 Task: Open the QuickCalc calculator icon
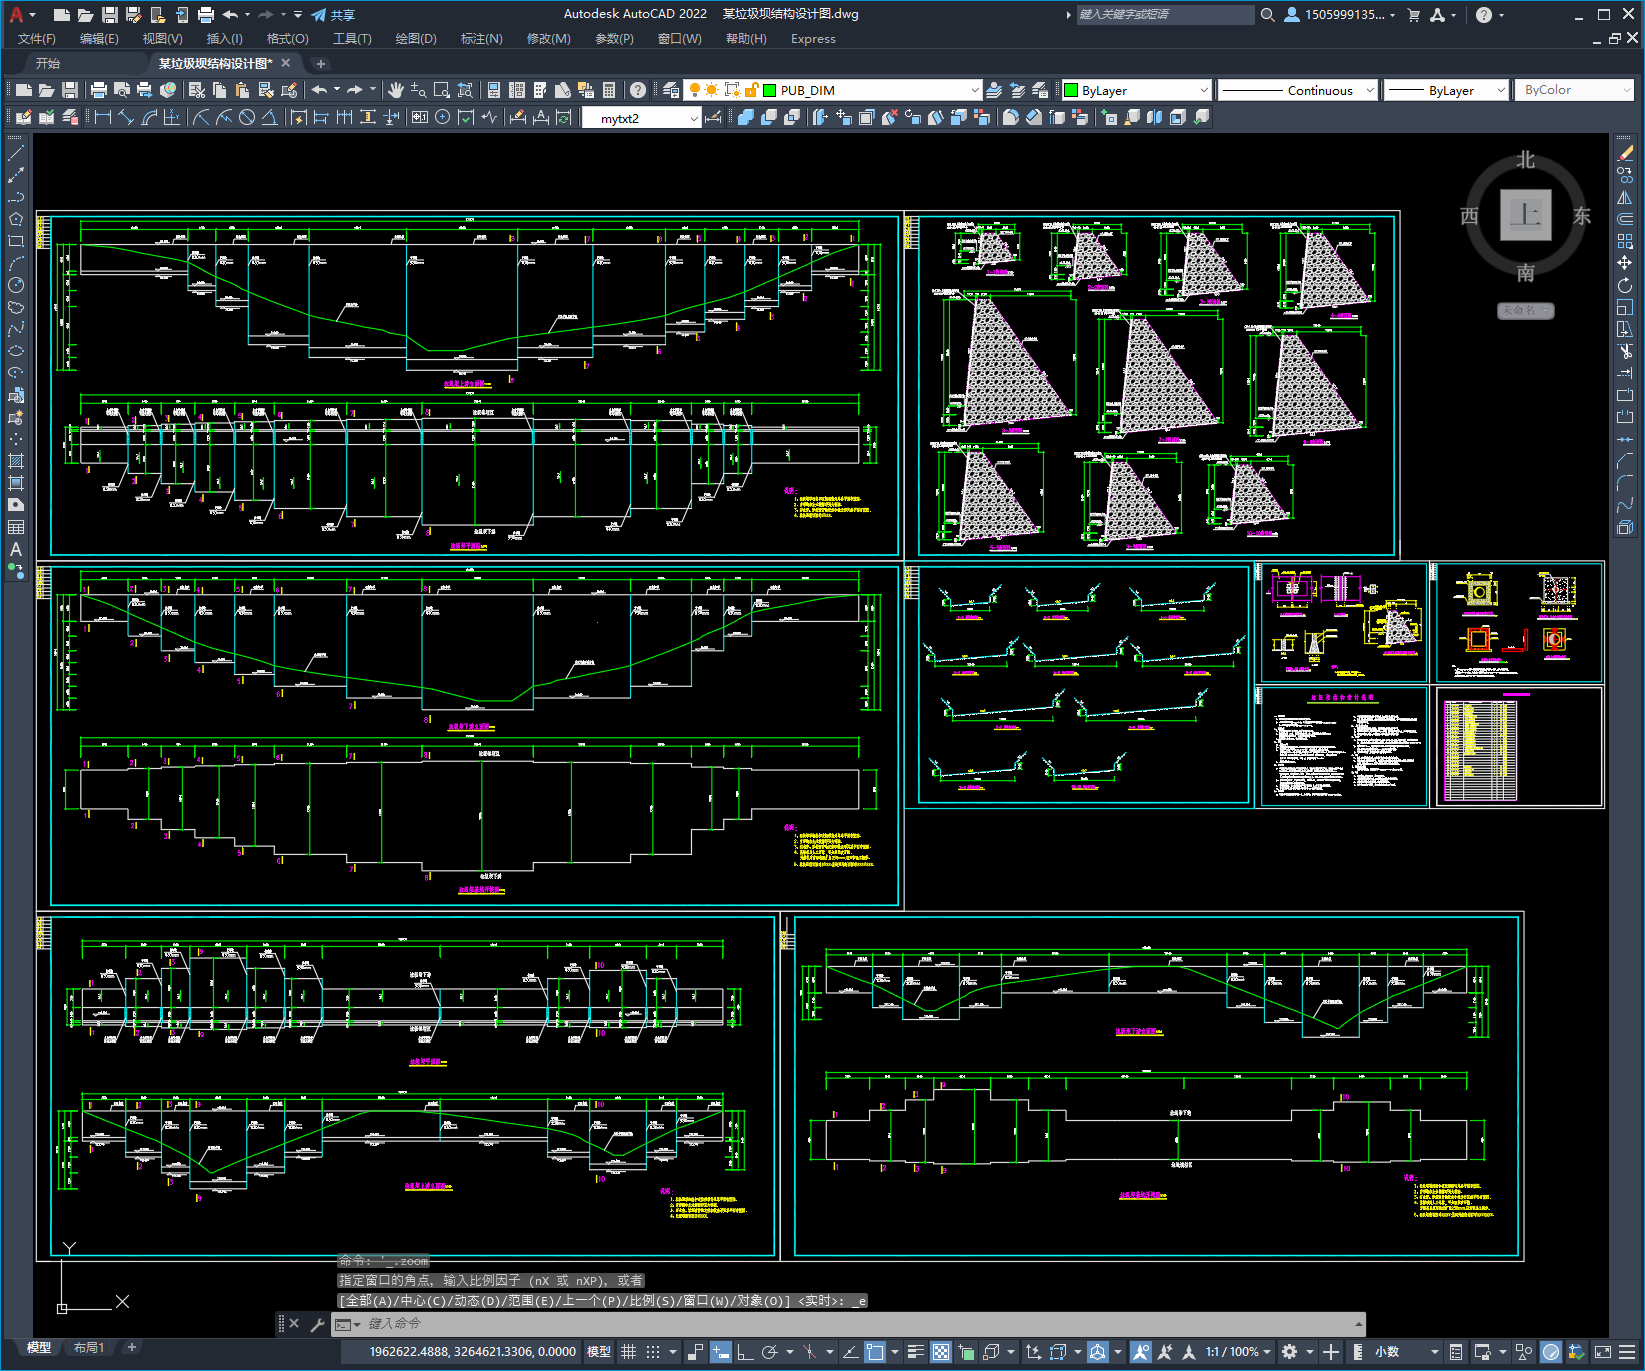609,90
